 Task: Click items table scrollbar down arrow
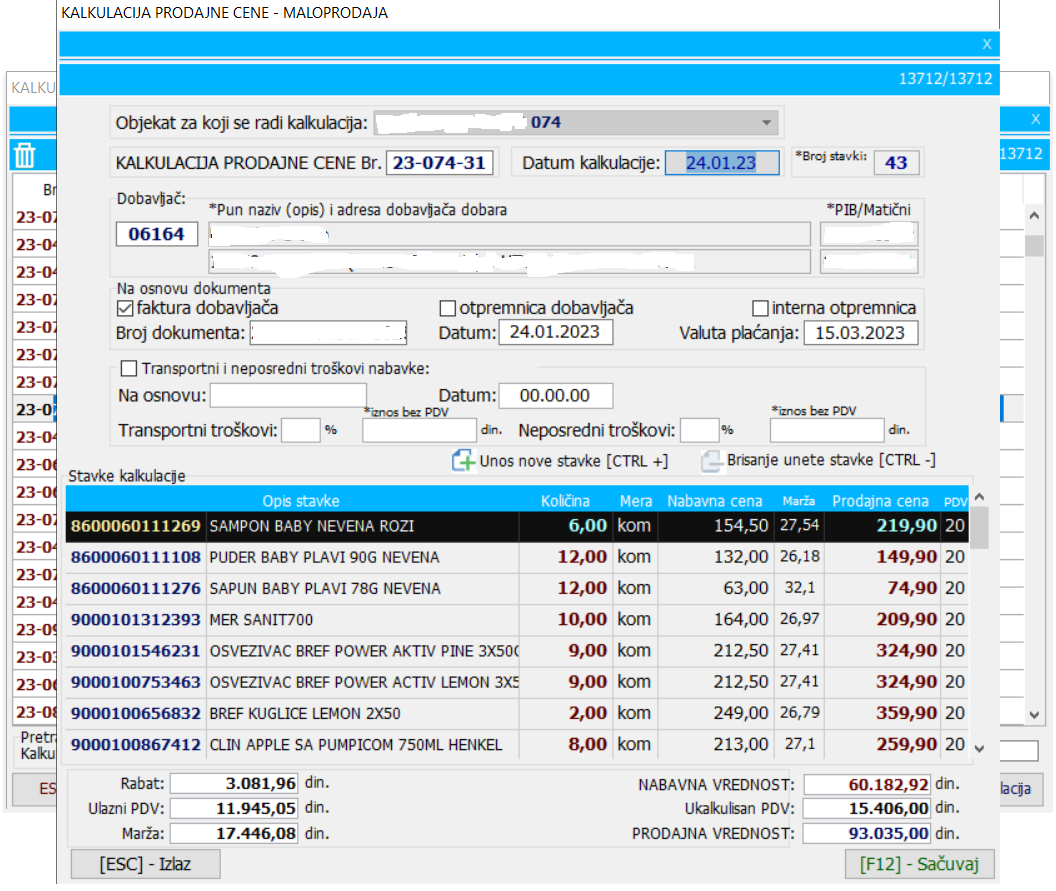click(x=980, y=748)
